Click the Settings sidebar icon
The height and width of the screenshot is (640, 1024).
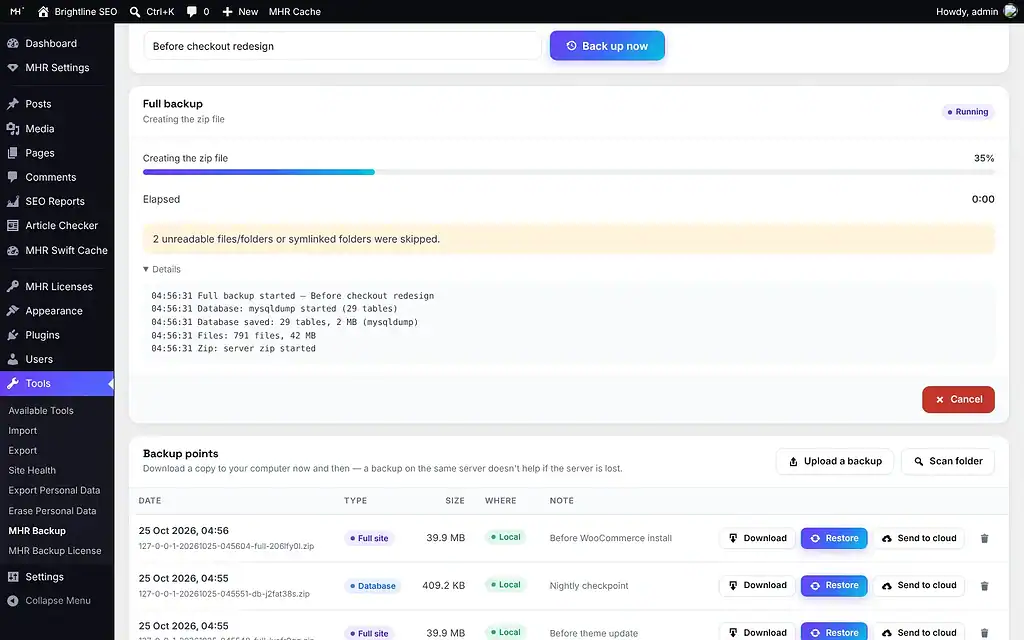(12, 577)
